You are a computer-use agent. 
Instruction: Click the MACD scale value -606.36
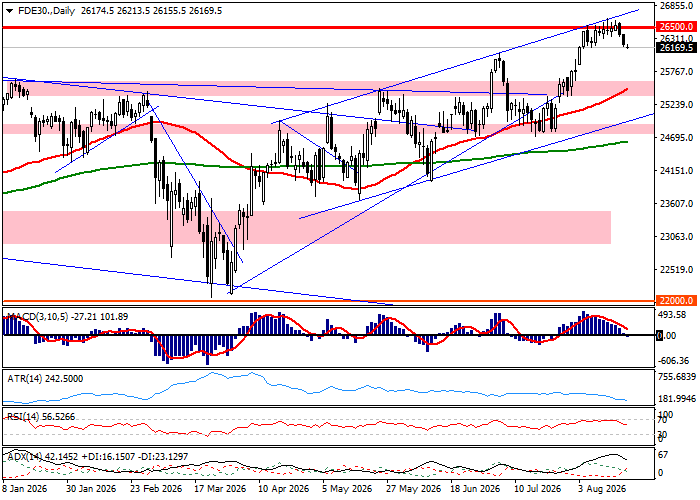(x=674, y=360)
